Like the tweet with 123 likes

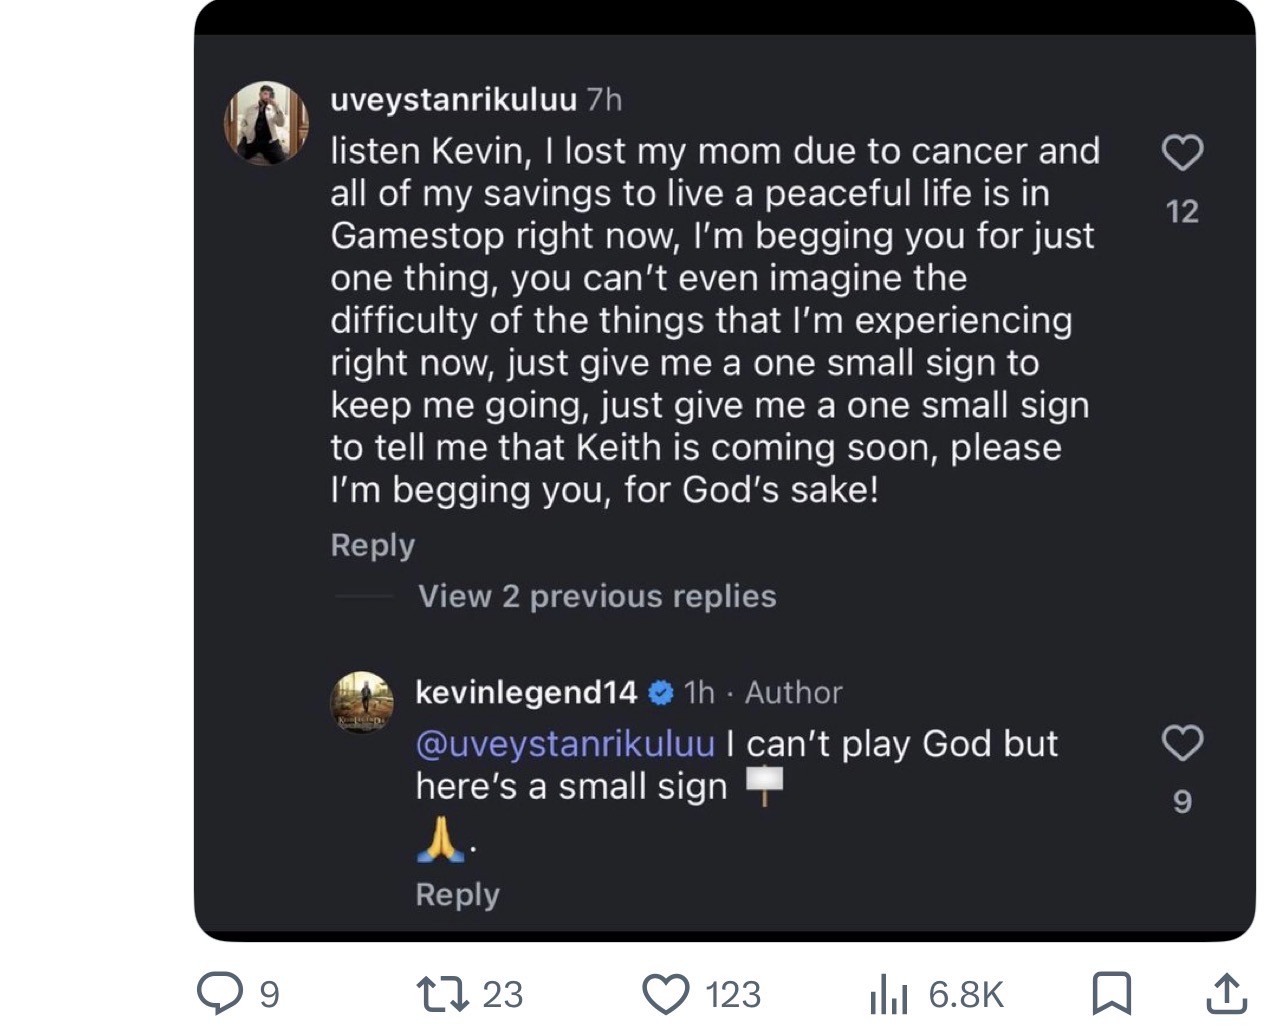[665, 994]
